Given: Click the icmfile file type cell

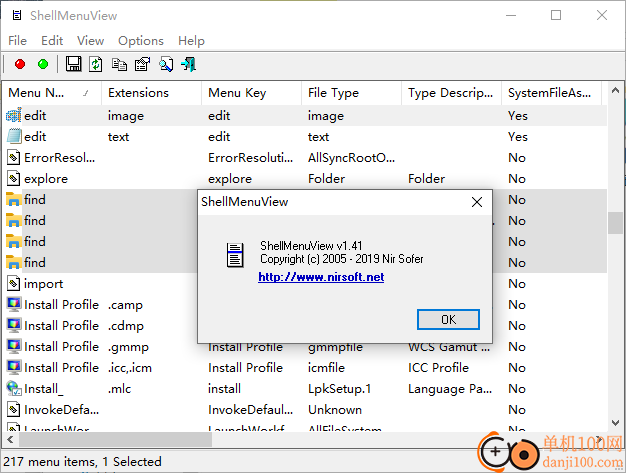Looking at the screenshot, I should pyautogui.click(x=326, y=368).
